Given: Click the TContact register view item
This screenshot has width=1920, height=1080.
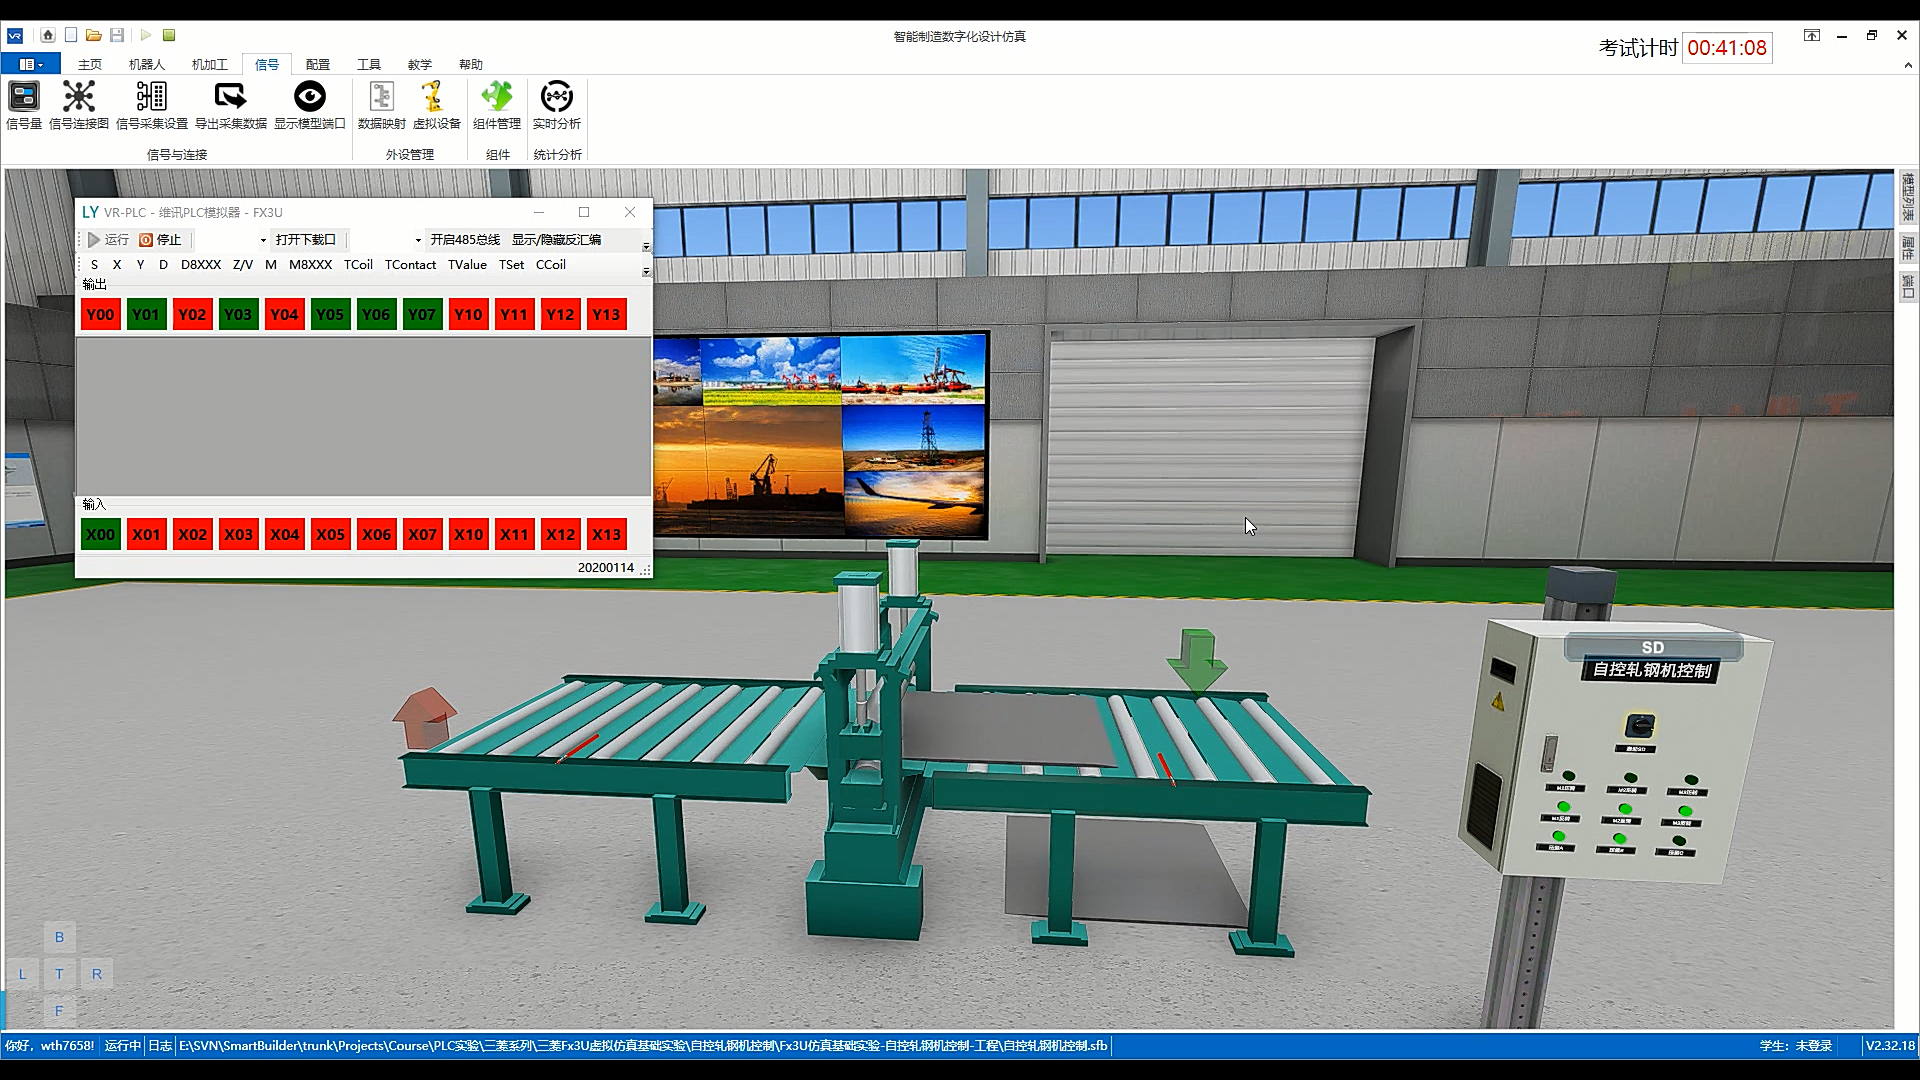Looking at the screenshot, I should 410,265.
